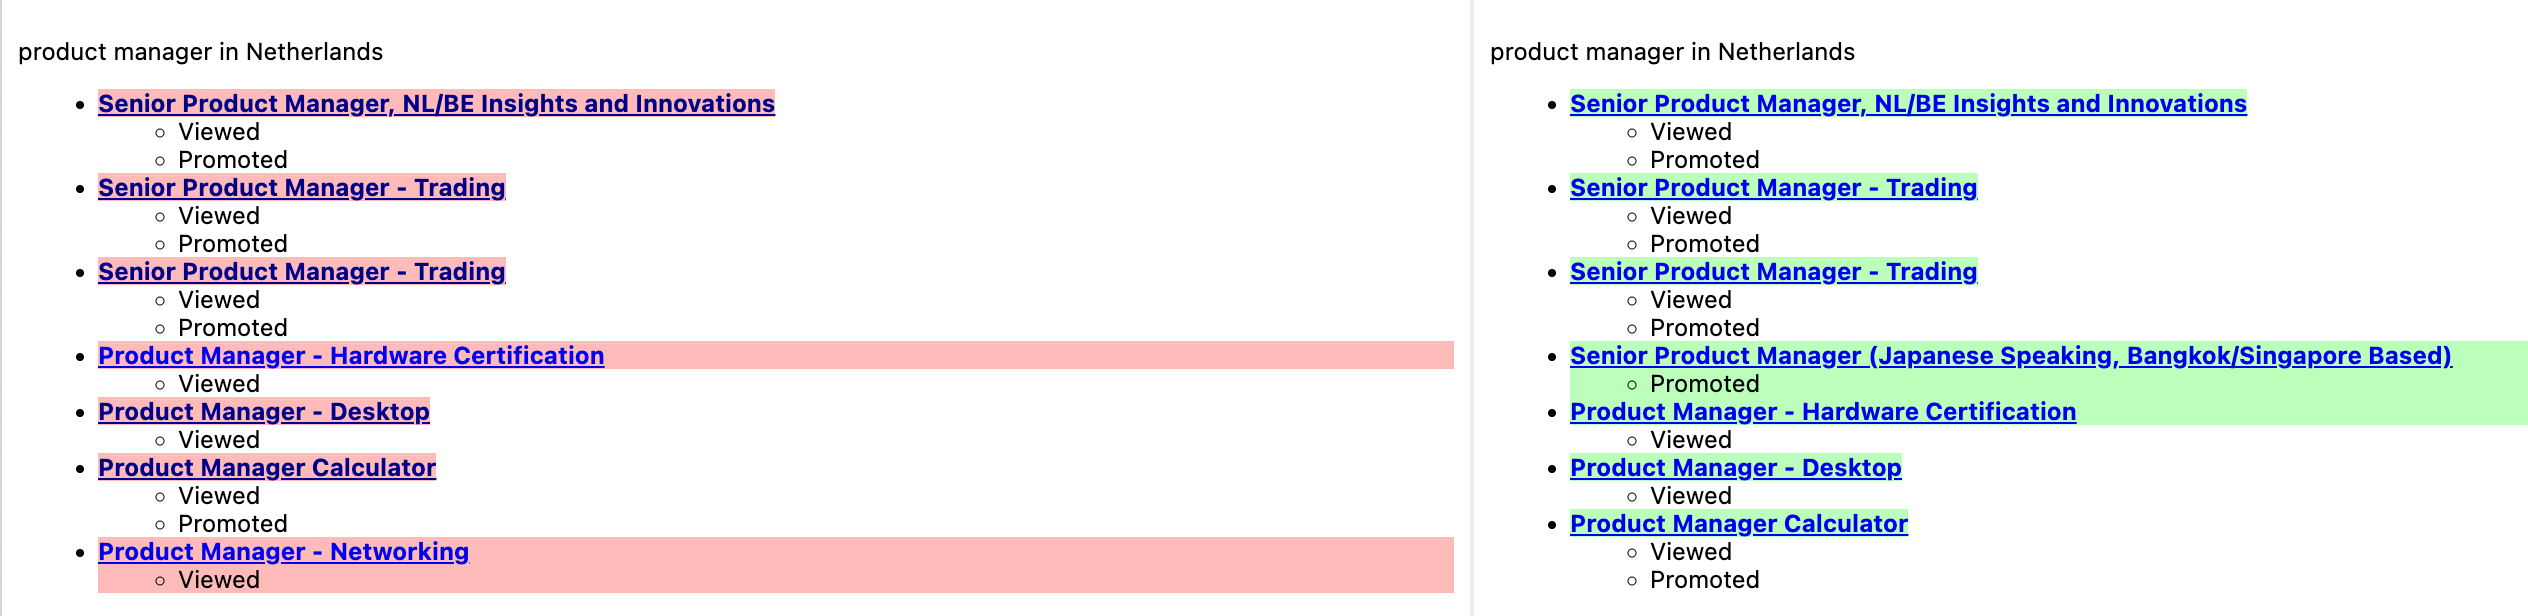Open right pane's Senior Product Manager NL/BE Insights link
The height and width of the screenshot is (616, 2528).
(x=1908, y=104)
